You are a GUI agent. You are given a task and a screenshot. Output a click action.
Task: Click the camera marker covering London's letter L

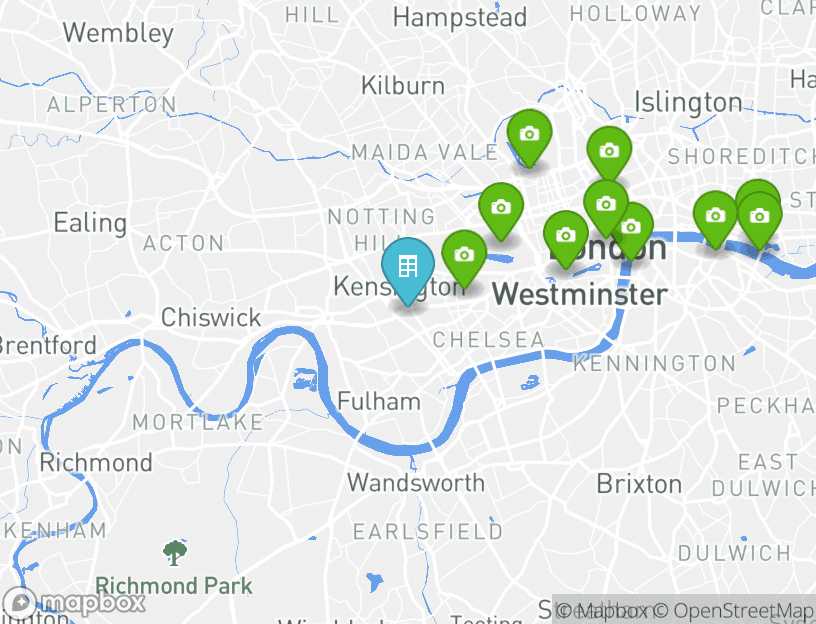[x=566, y=239]
